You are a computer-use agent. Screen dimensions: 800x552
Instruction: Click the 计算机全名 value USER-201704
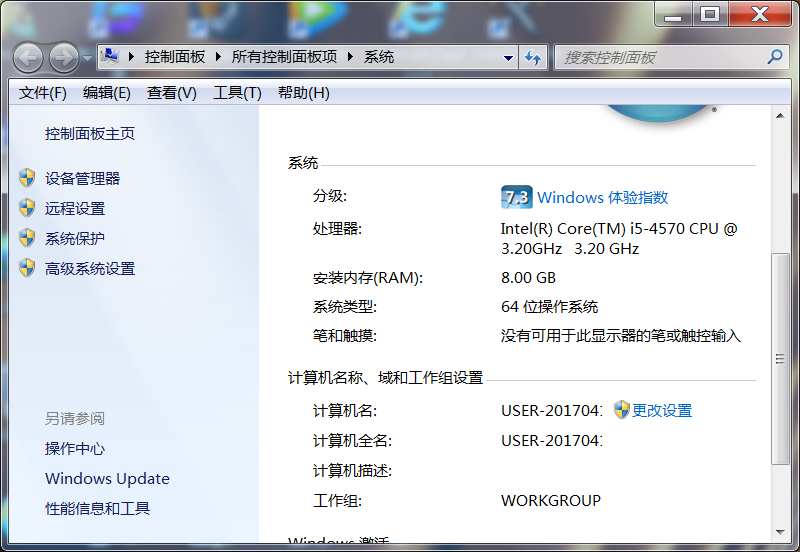[x=552, y=440]
